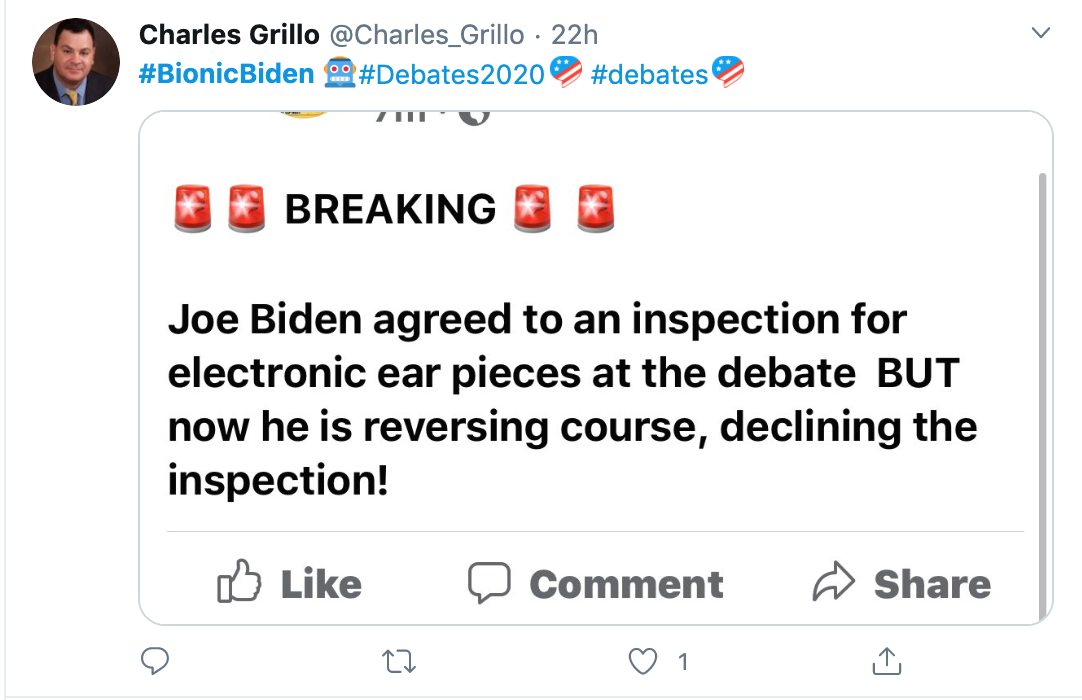
Task: Click the reply speech bubble icon below the tweet
Action: [155, 661]
